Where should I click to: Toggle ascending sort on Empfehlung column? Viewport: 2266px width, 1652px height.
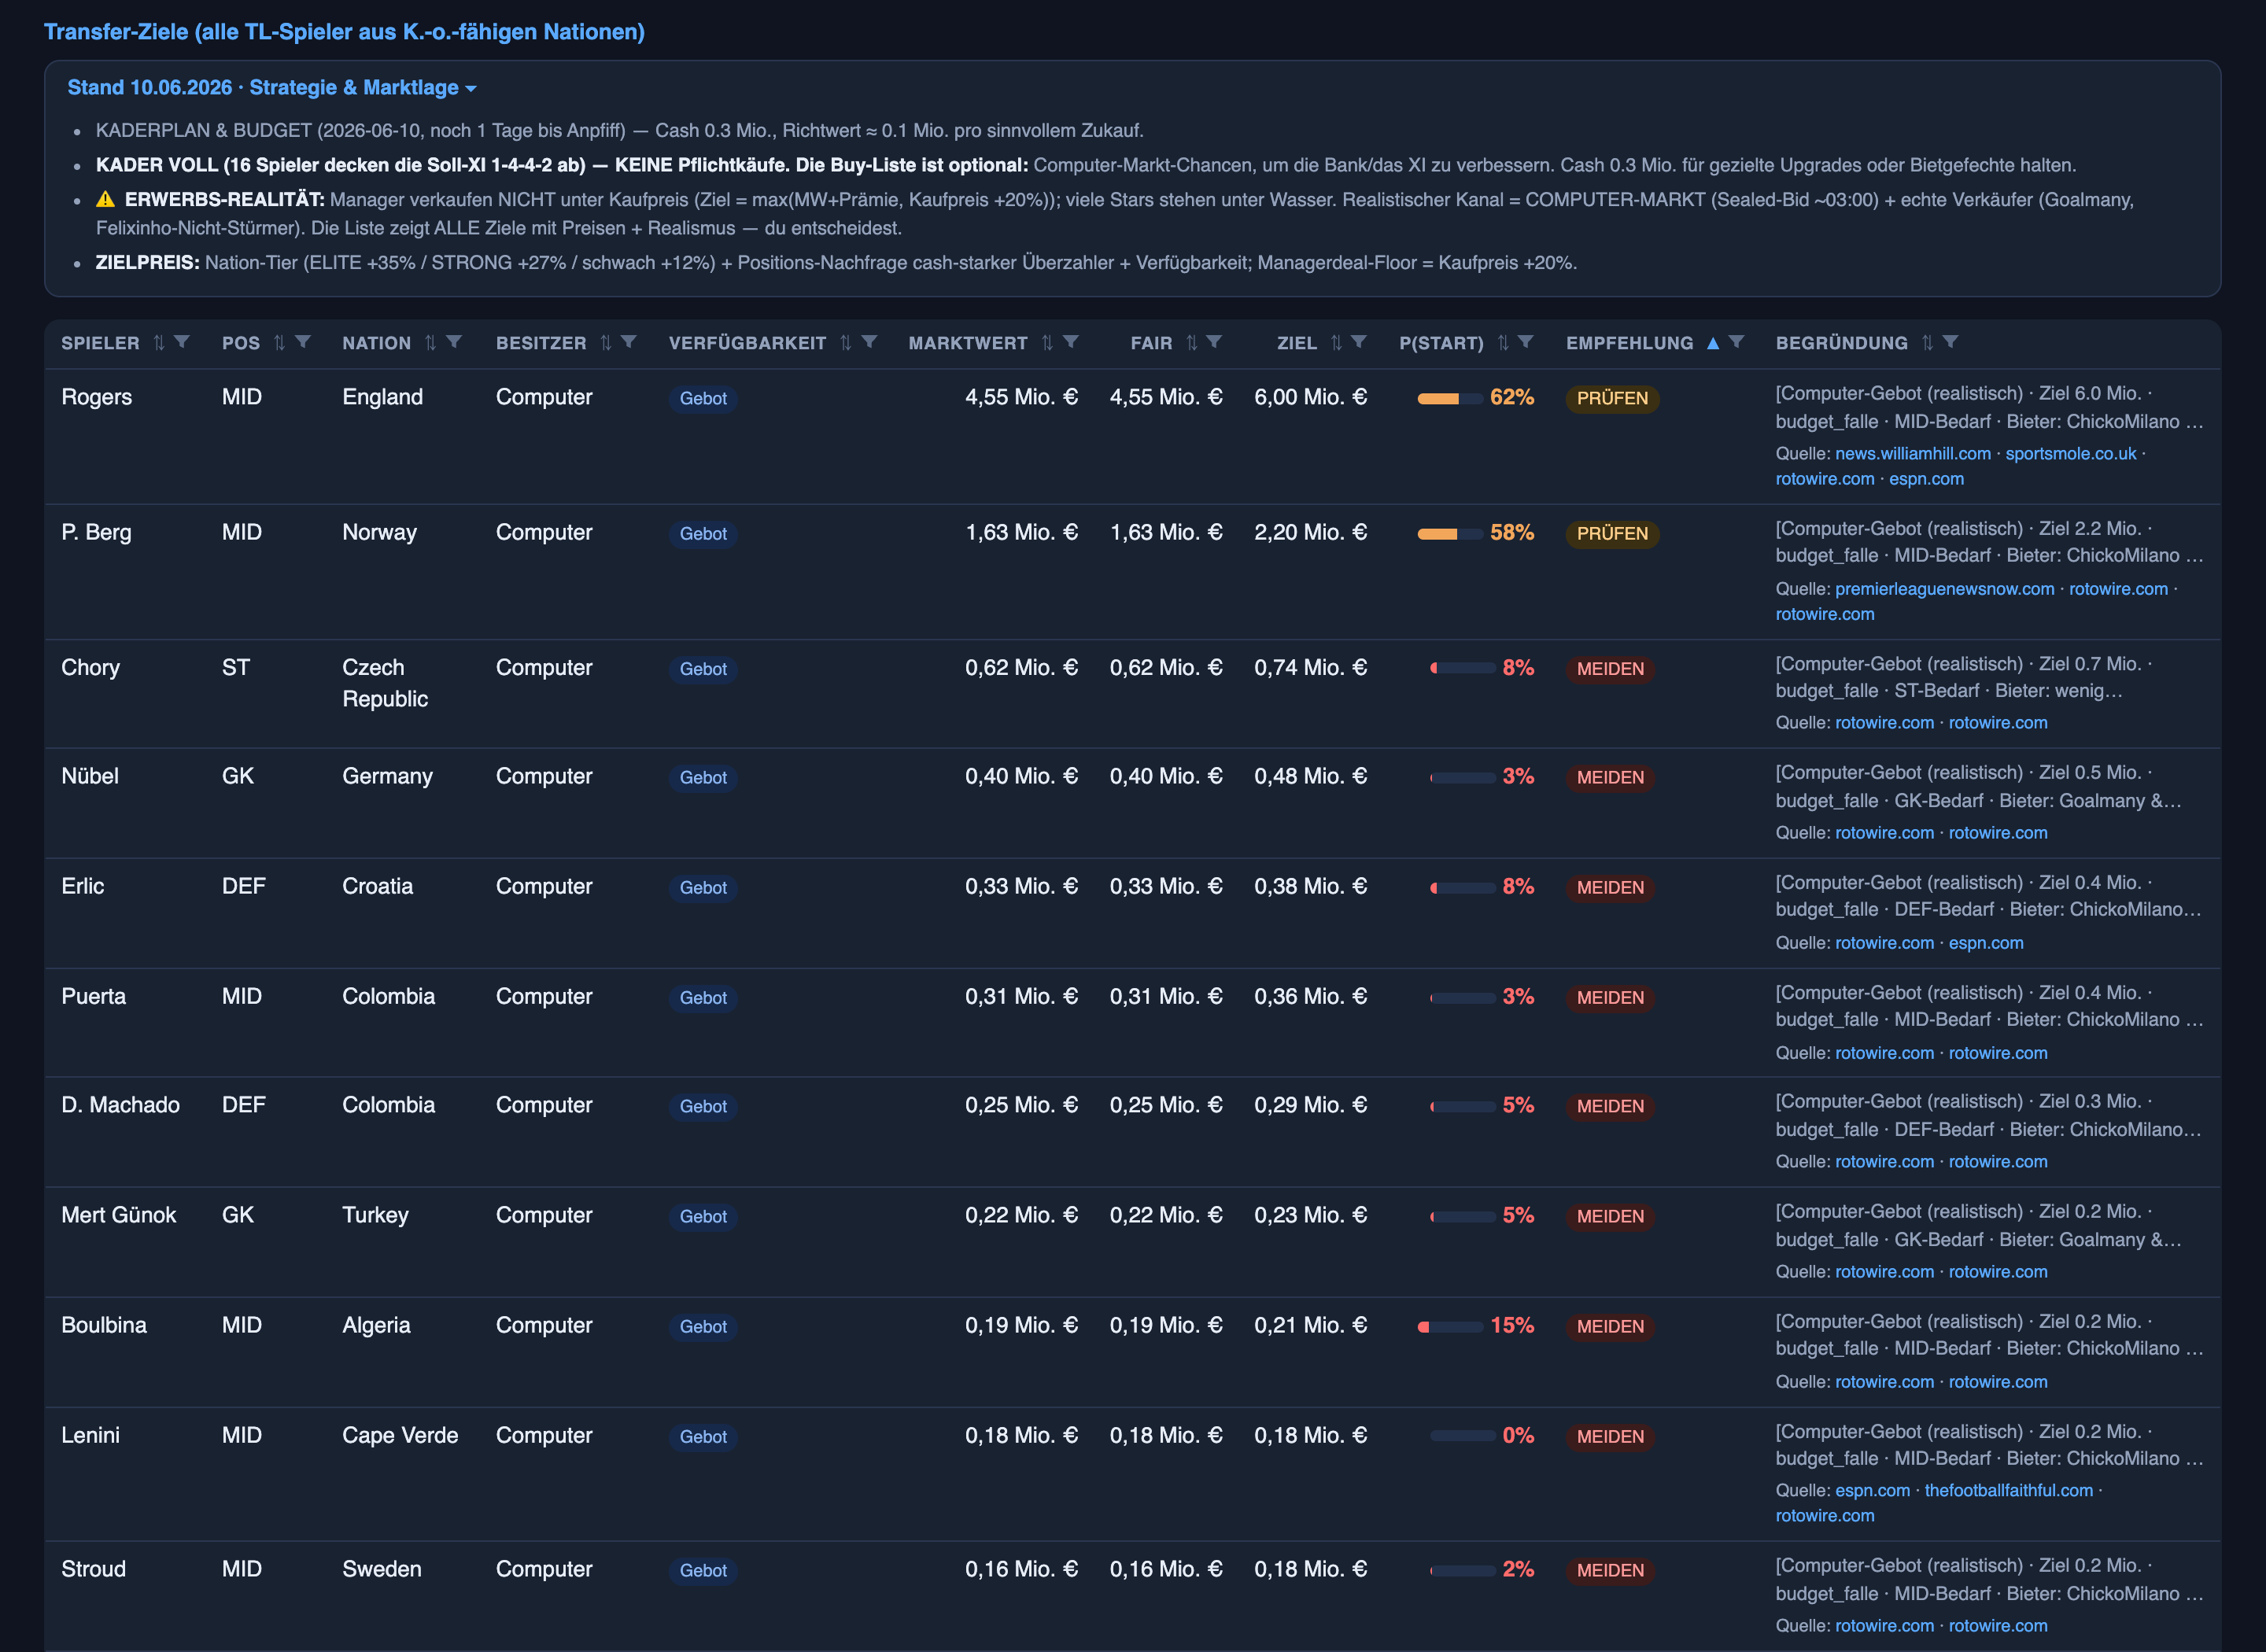tap(1713, 343)
